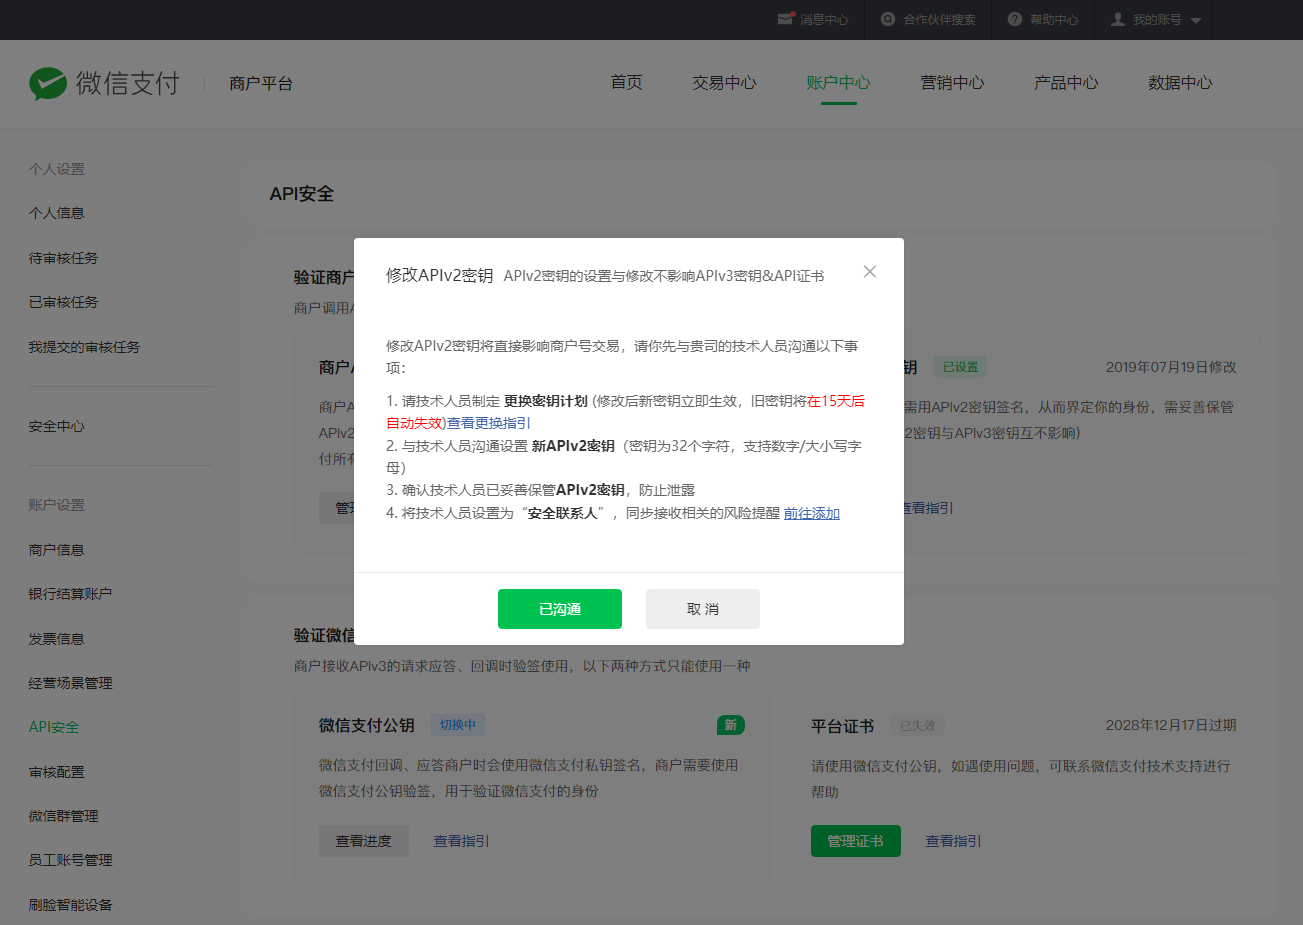Click the partner search magnifier icon

pos(888,19)
